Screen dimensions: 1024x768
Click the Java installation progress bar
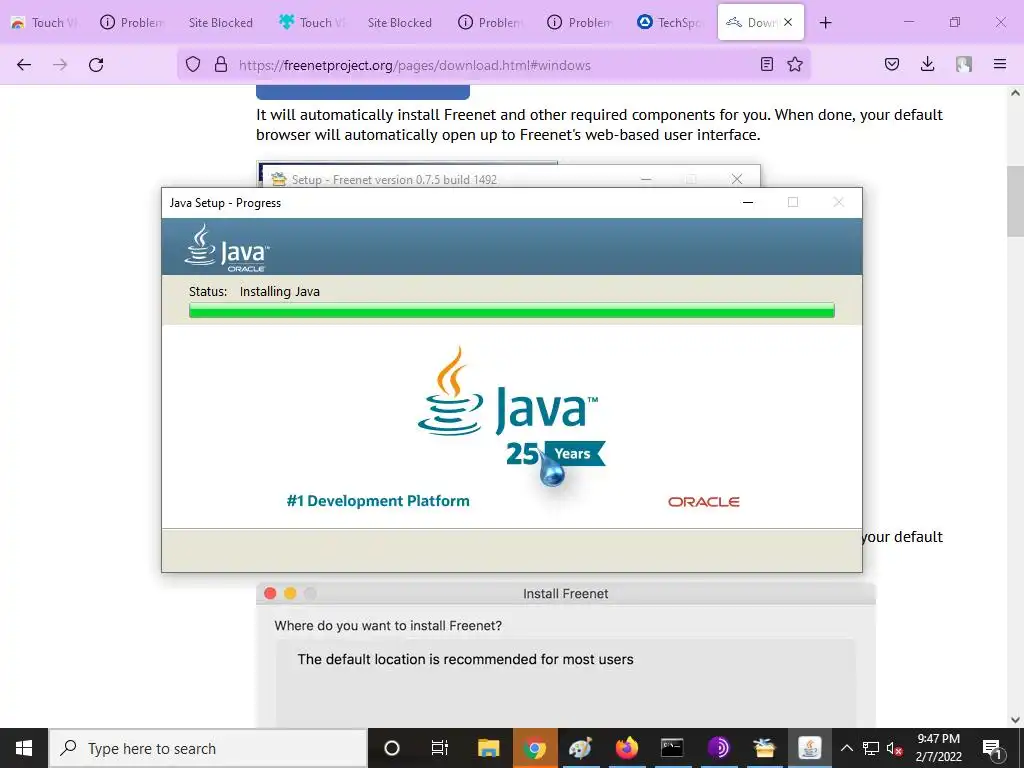click(511, 310)
